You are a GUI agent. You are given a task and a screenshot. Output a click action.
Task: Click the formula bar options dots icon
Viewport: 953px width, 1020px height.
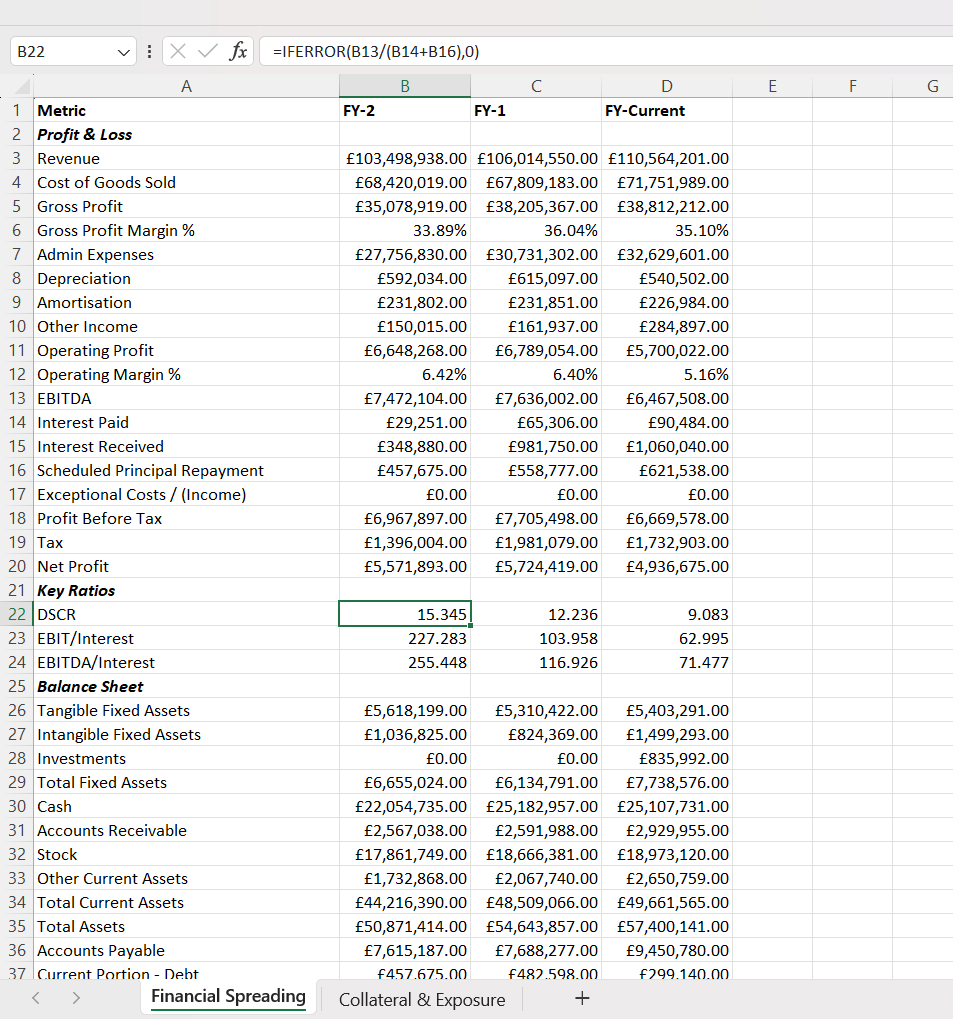coord(150,51)
